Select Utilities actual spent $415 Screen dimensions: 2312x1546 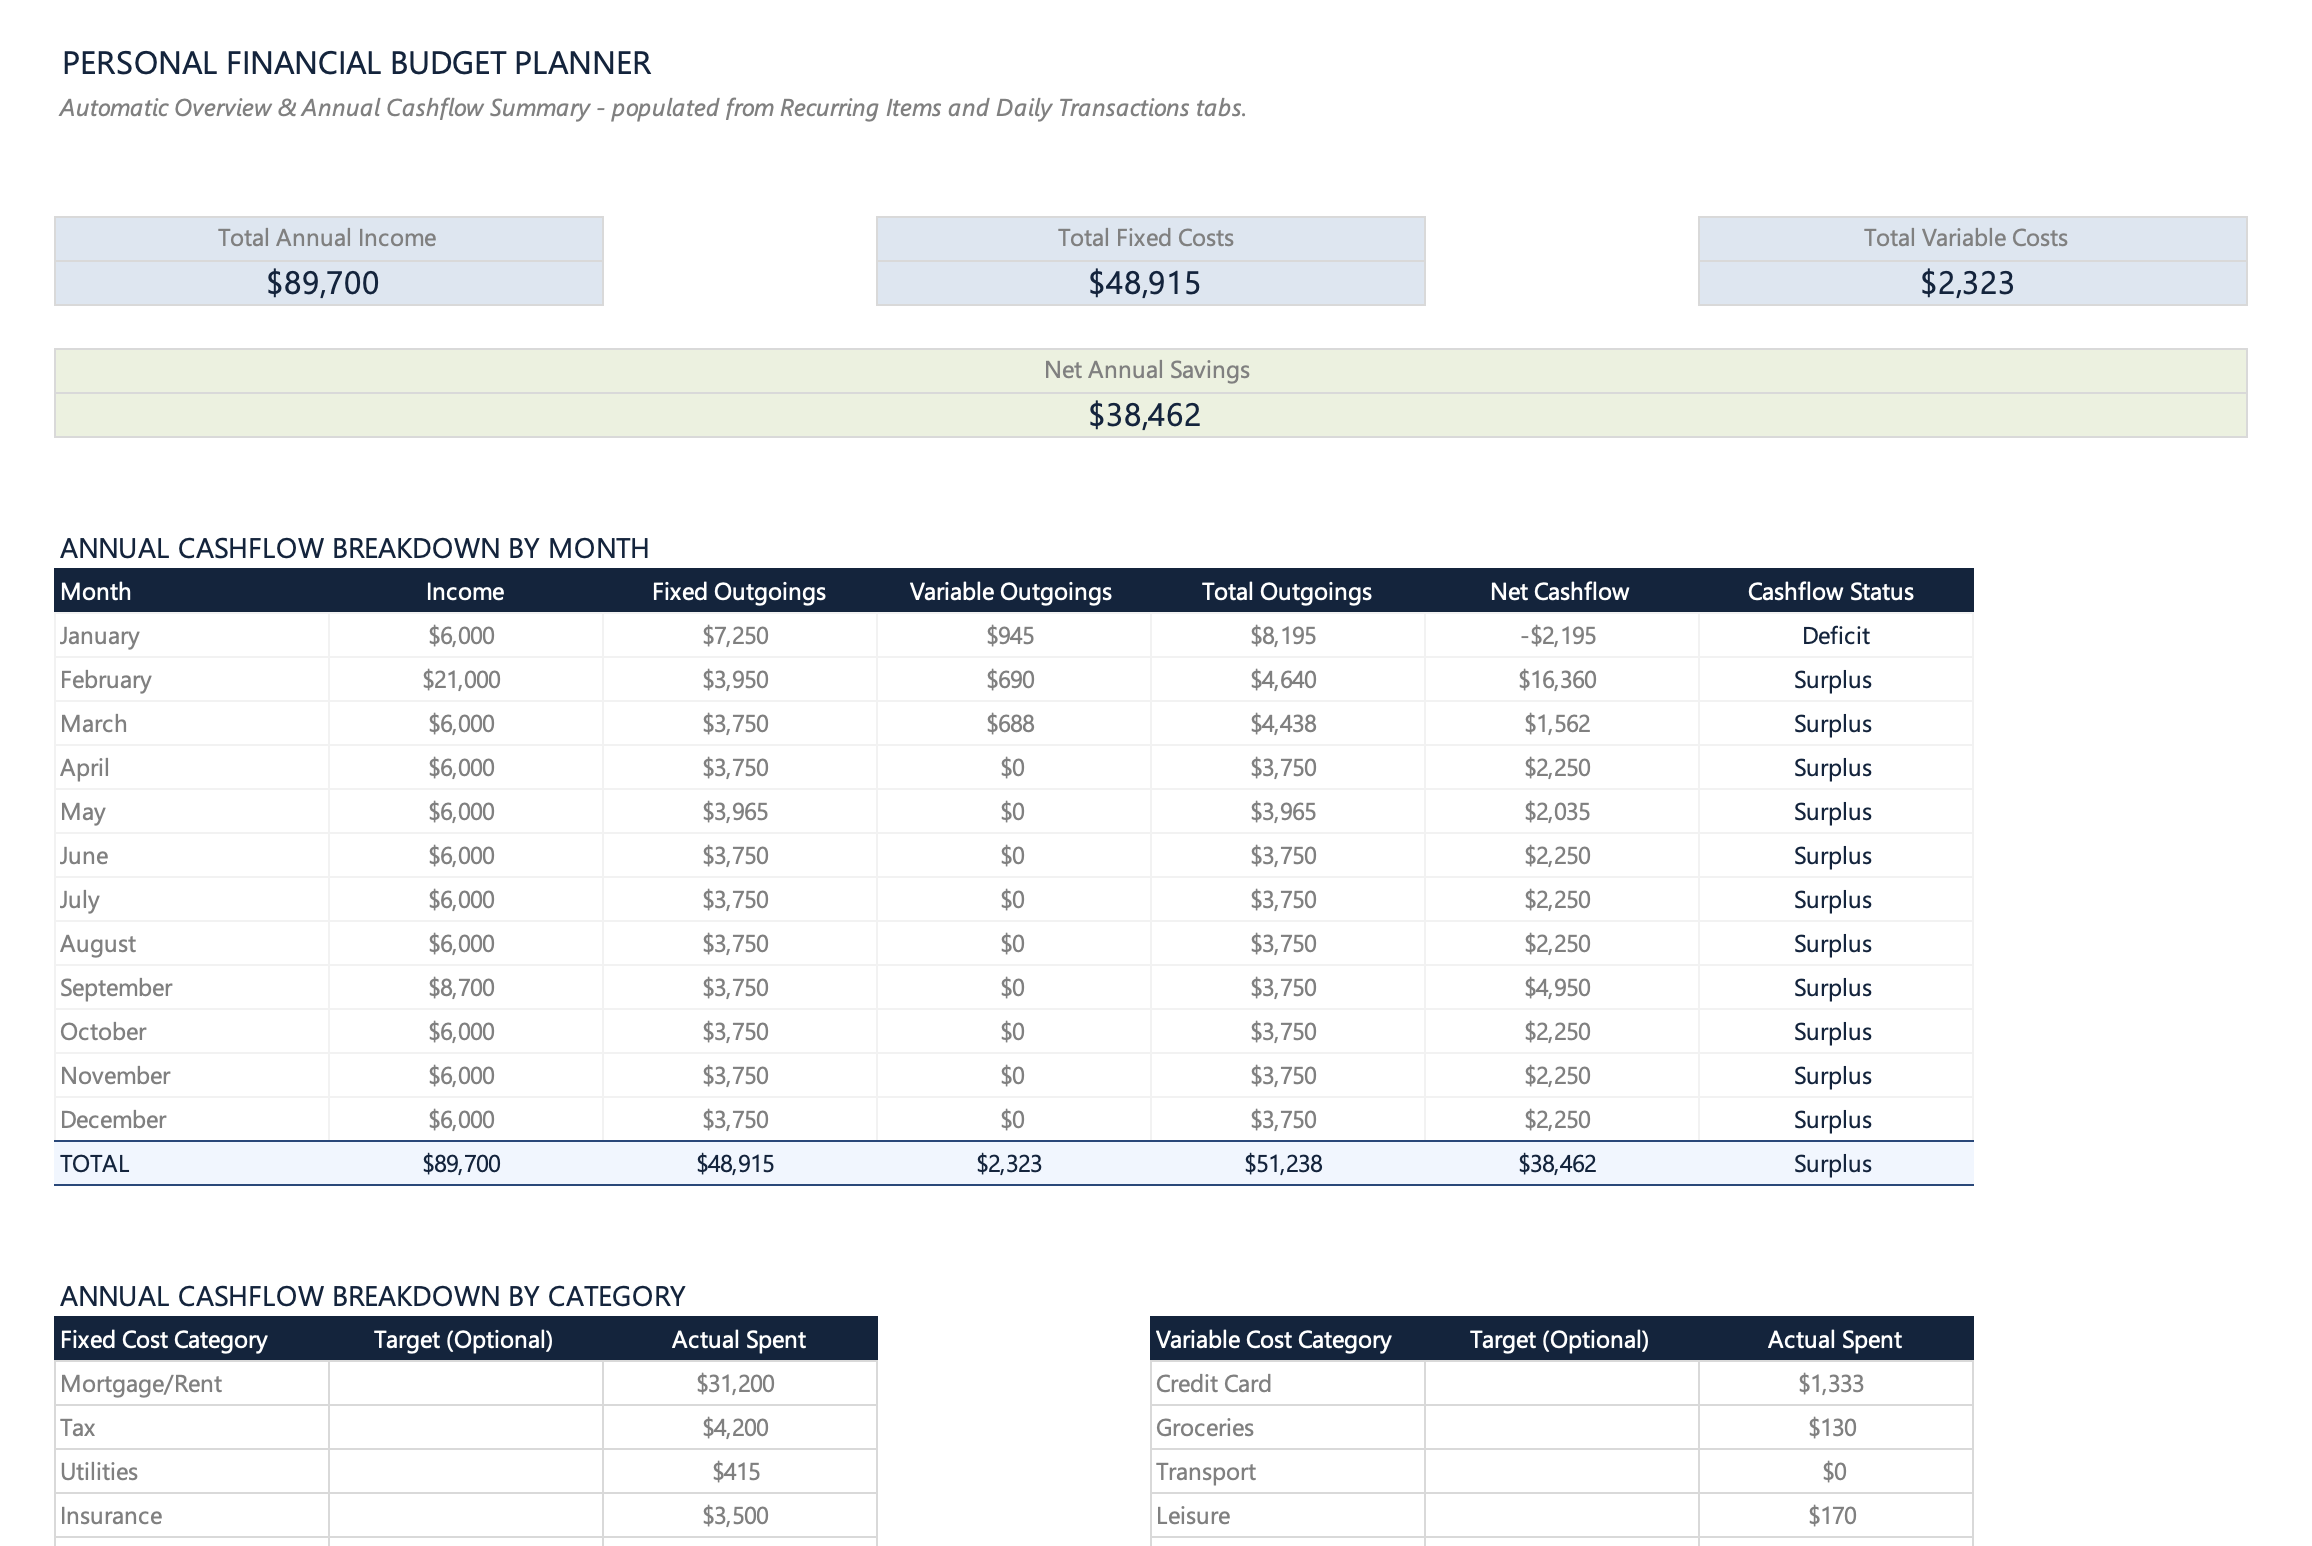tap(740, 1472)
